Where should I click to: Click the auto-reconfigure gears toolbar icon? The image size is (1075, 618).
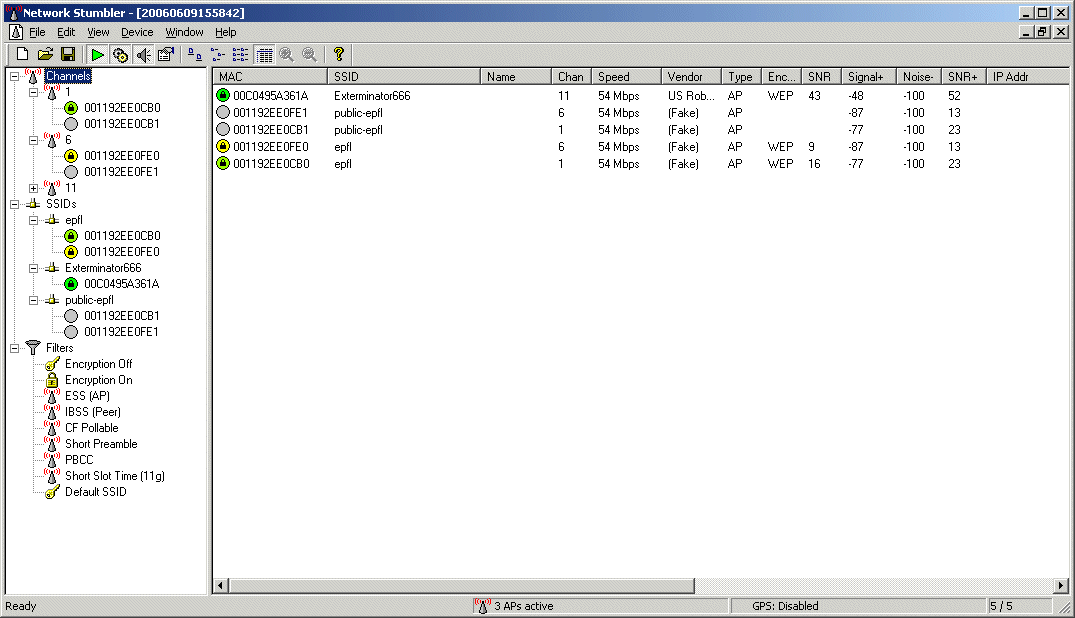[x=120, y=54]
